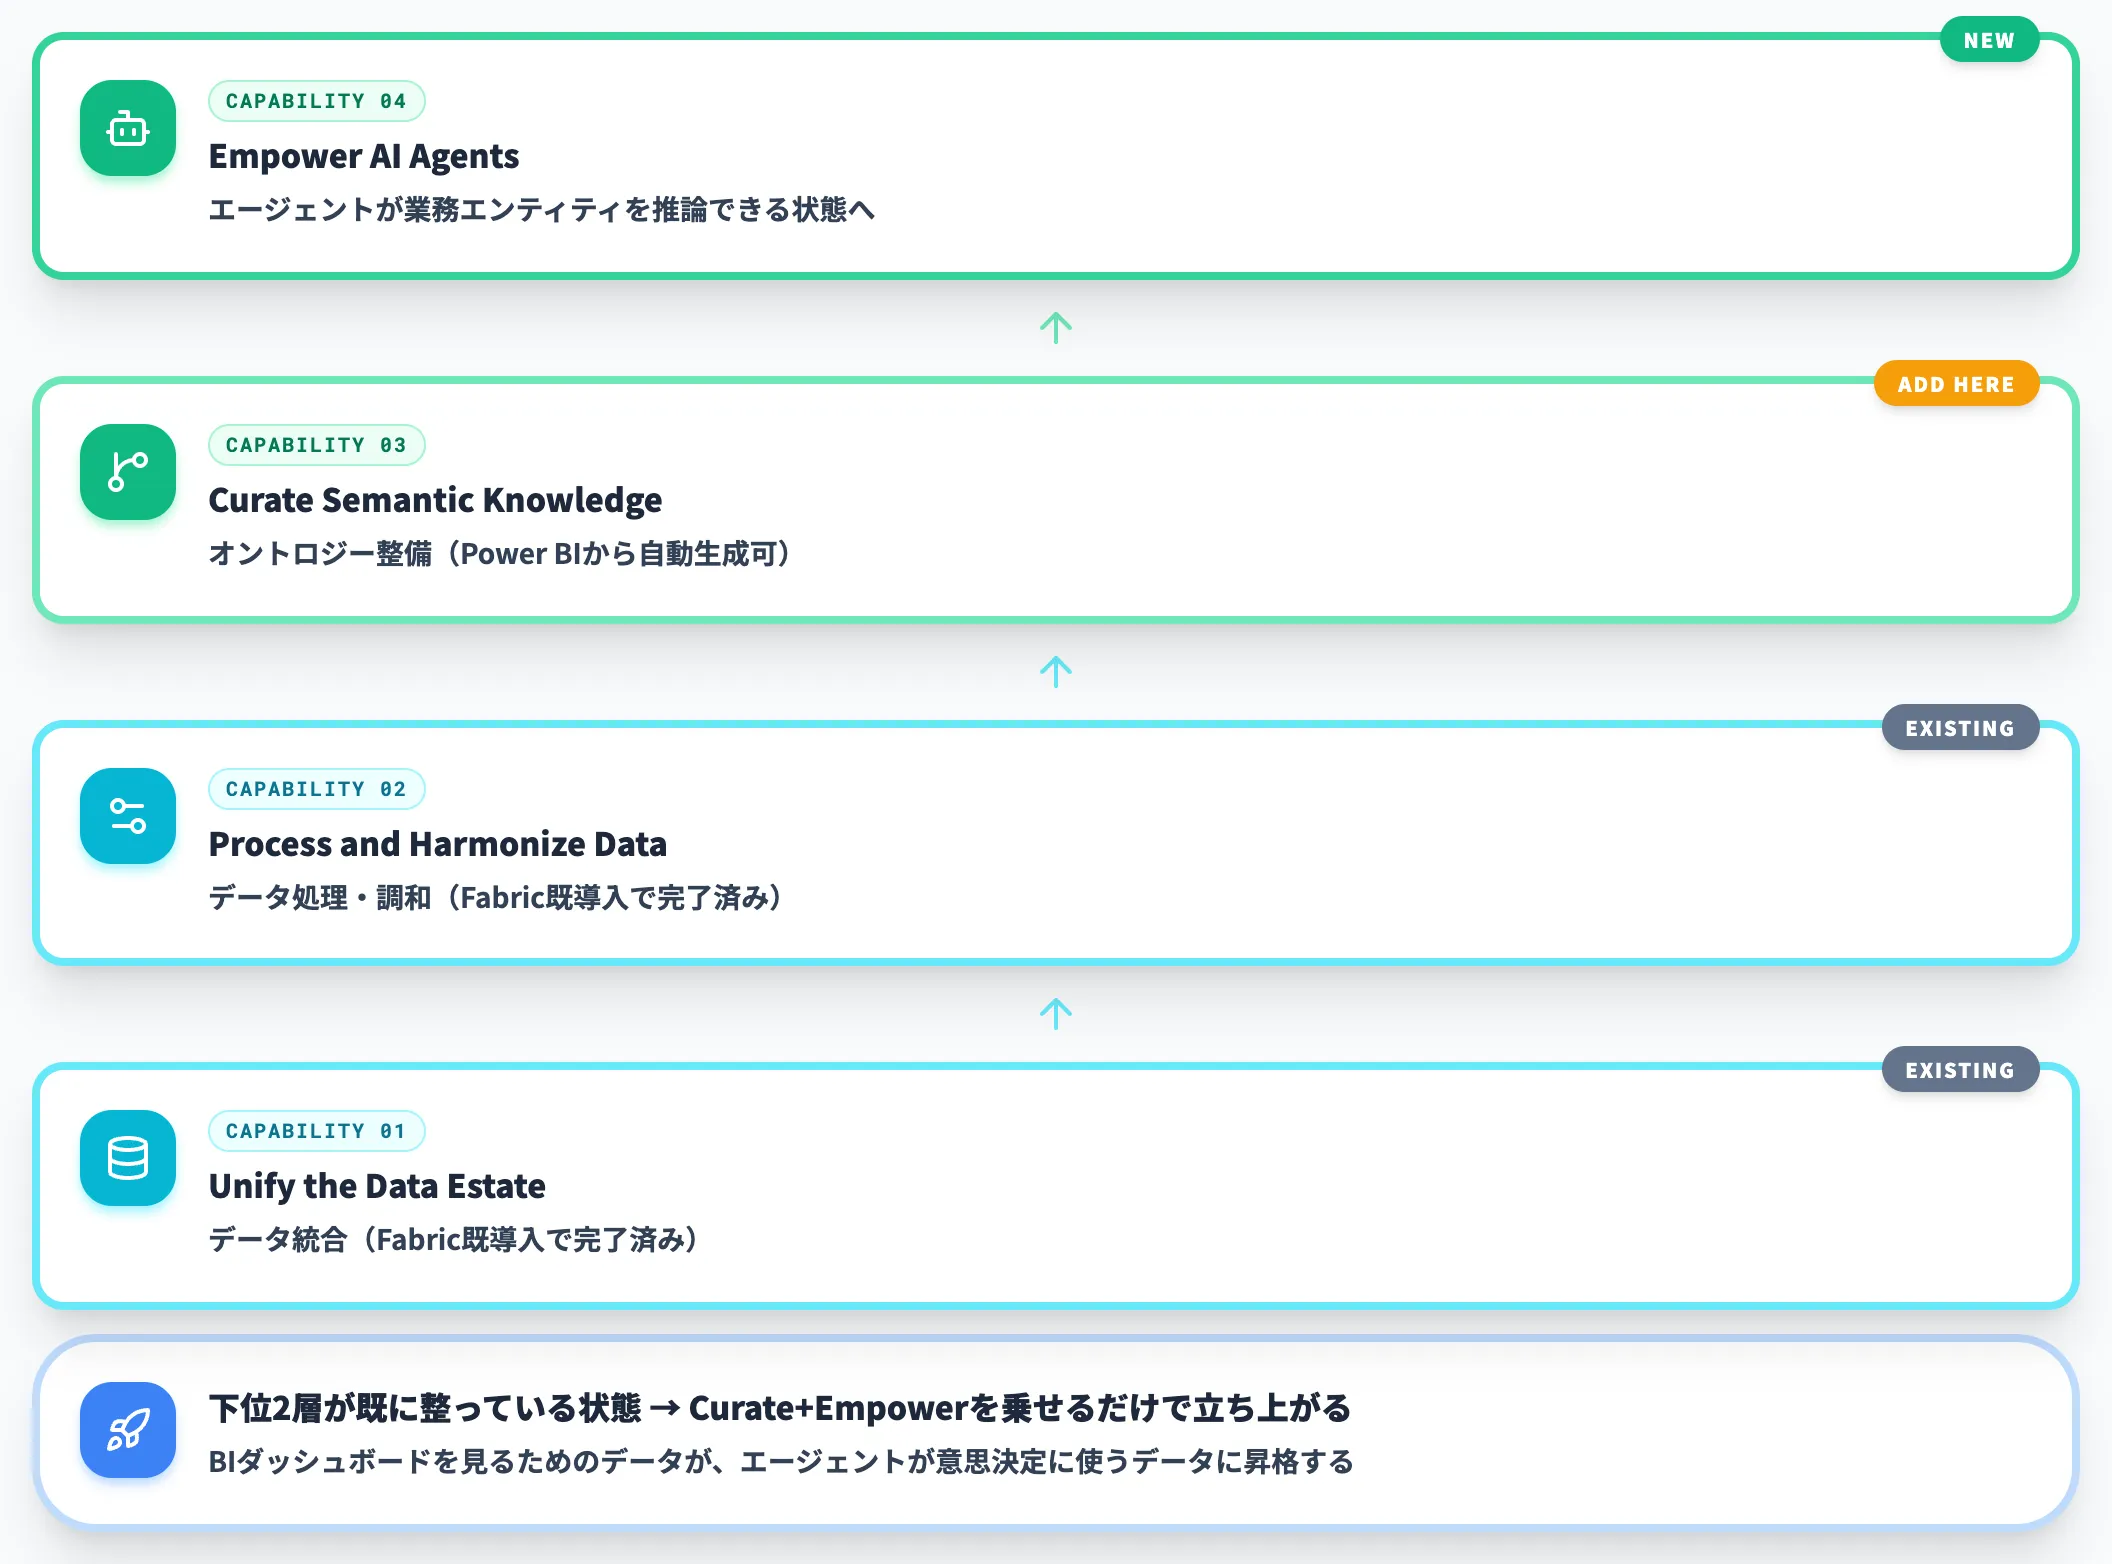This screenshot has height=1564, width=2112.
Task: Click the EXISTING badge on Capability 02 card
Action: point(1960,728)
